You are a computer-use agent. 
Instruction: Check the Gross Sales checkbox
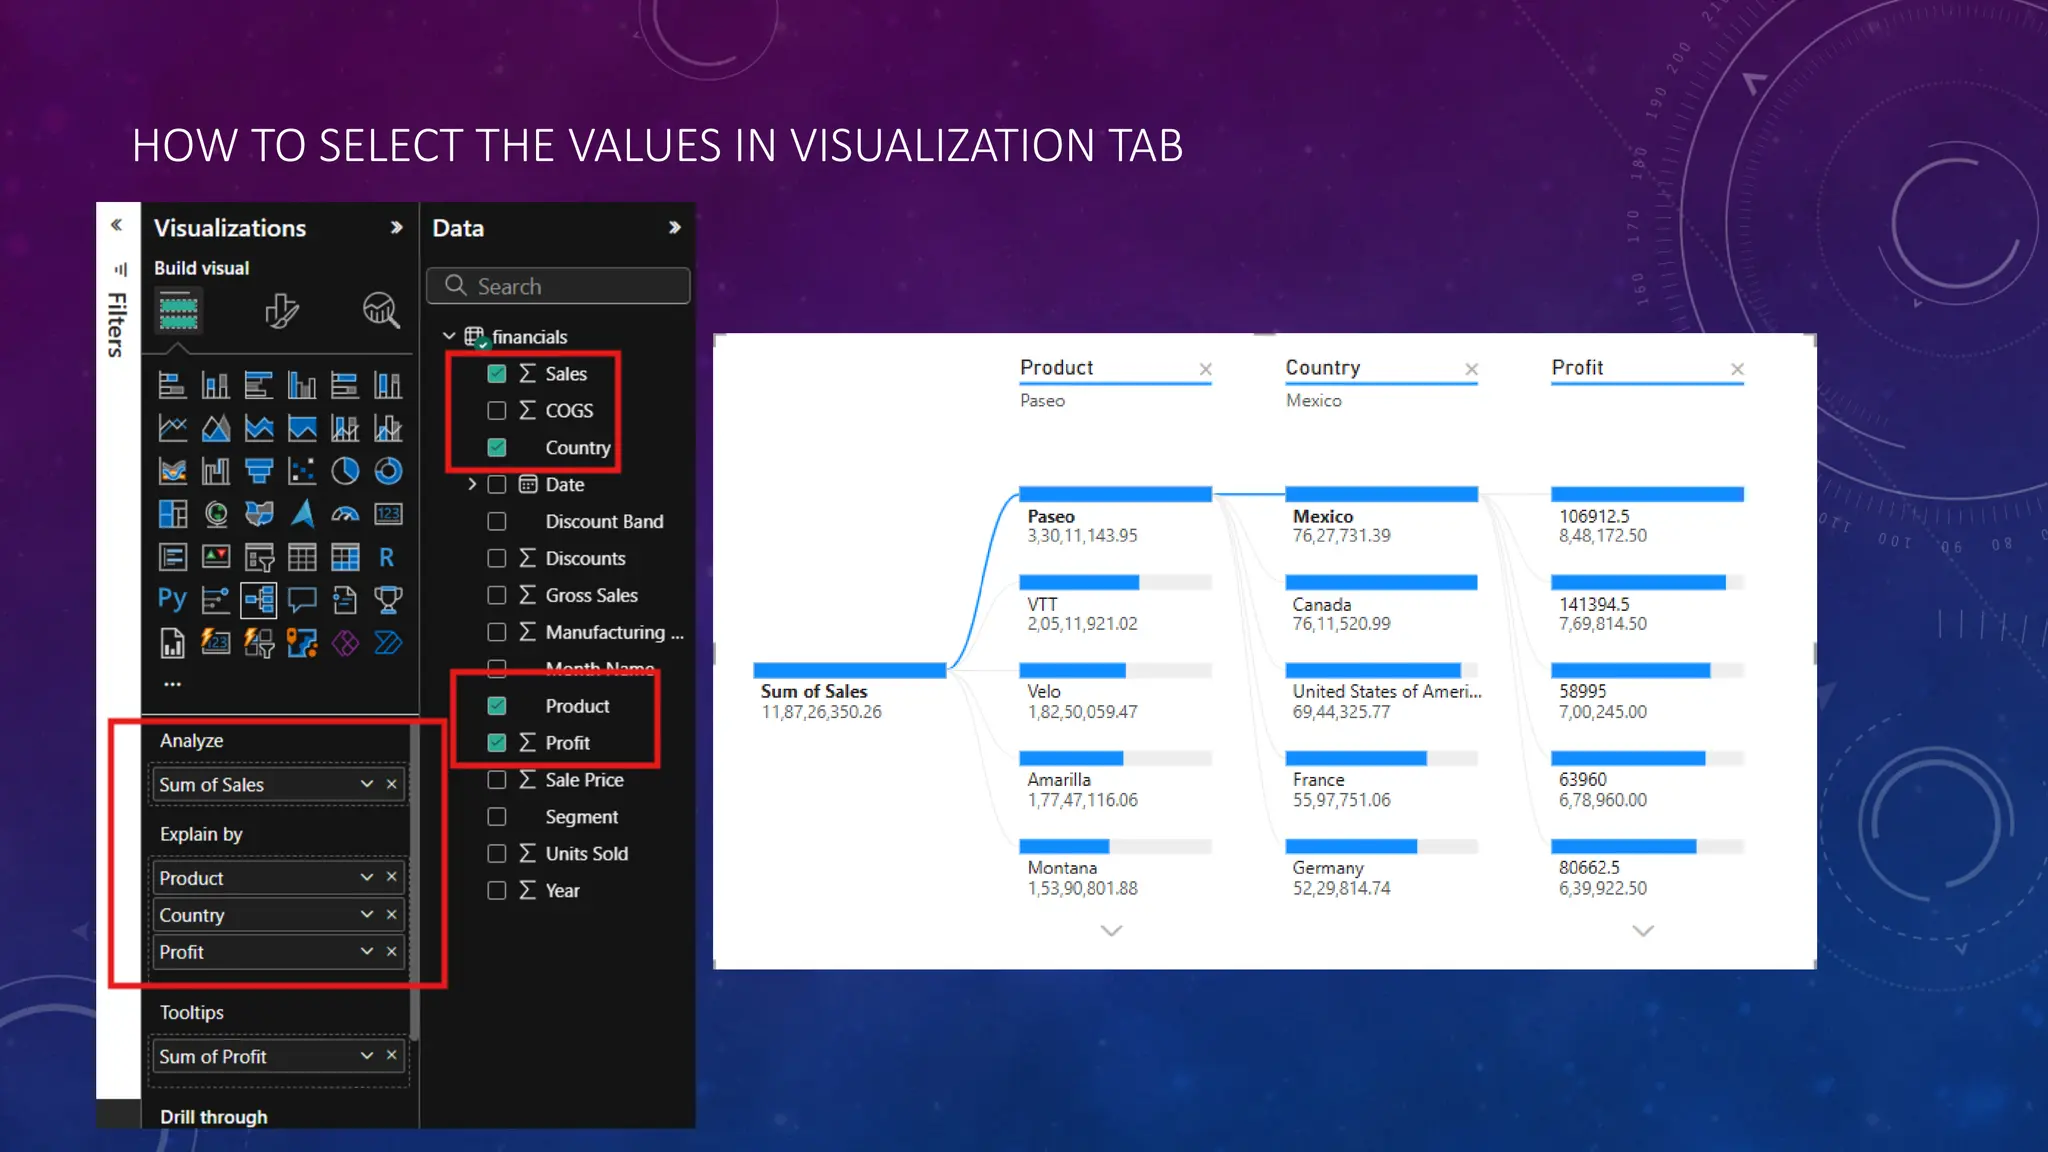tap(497, 596)
